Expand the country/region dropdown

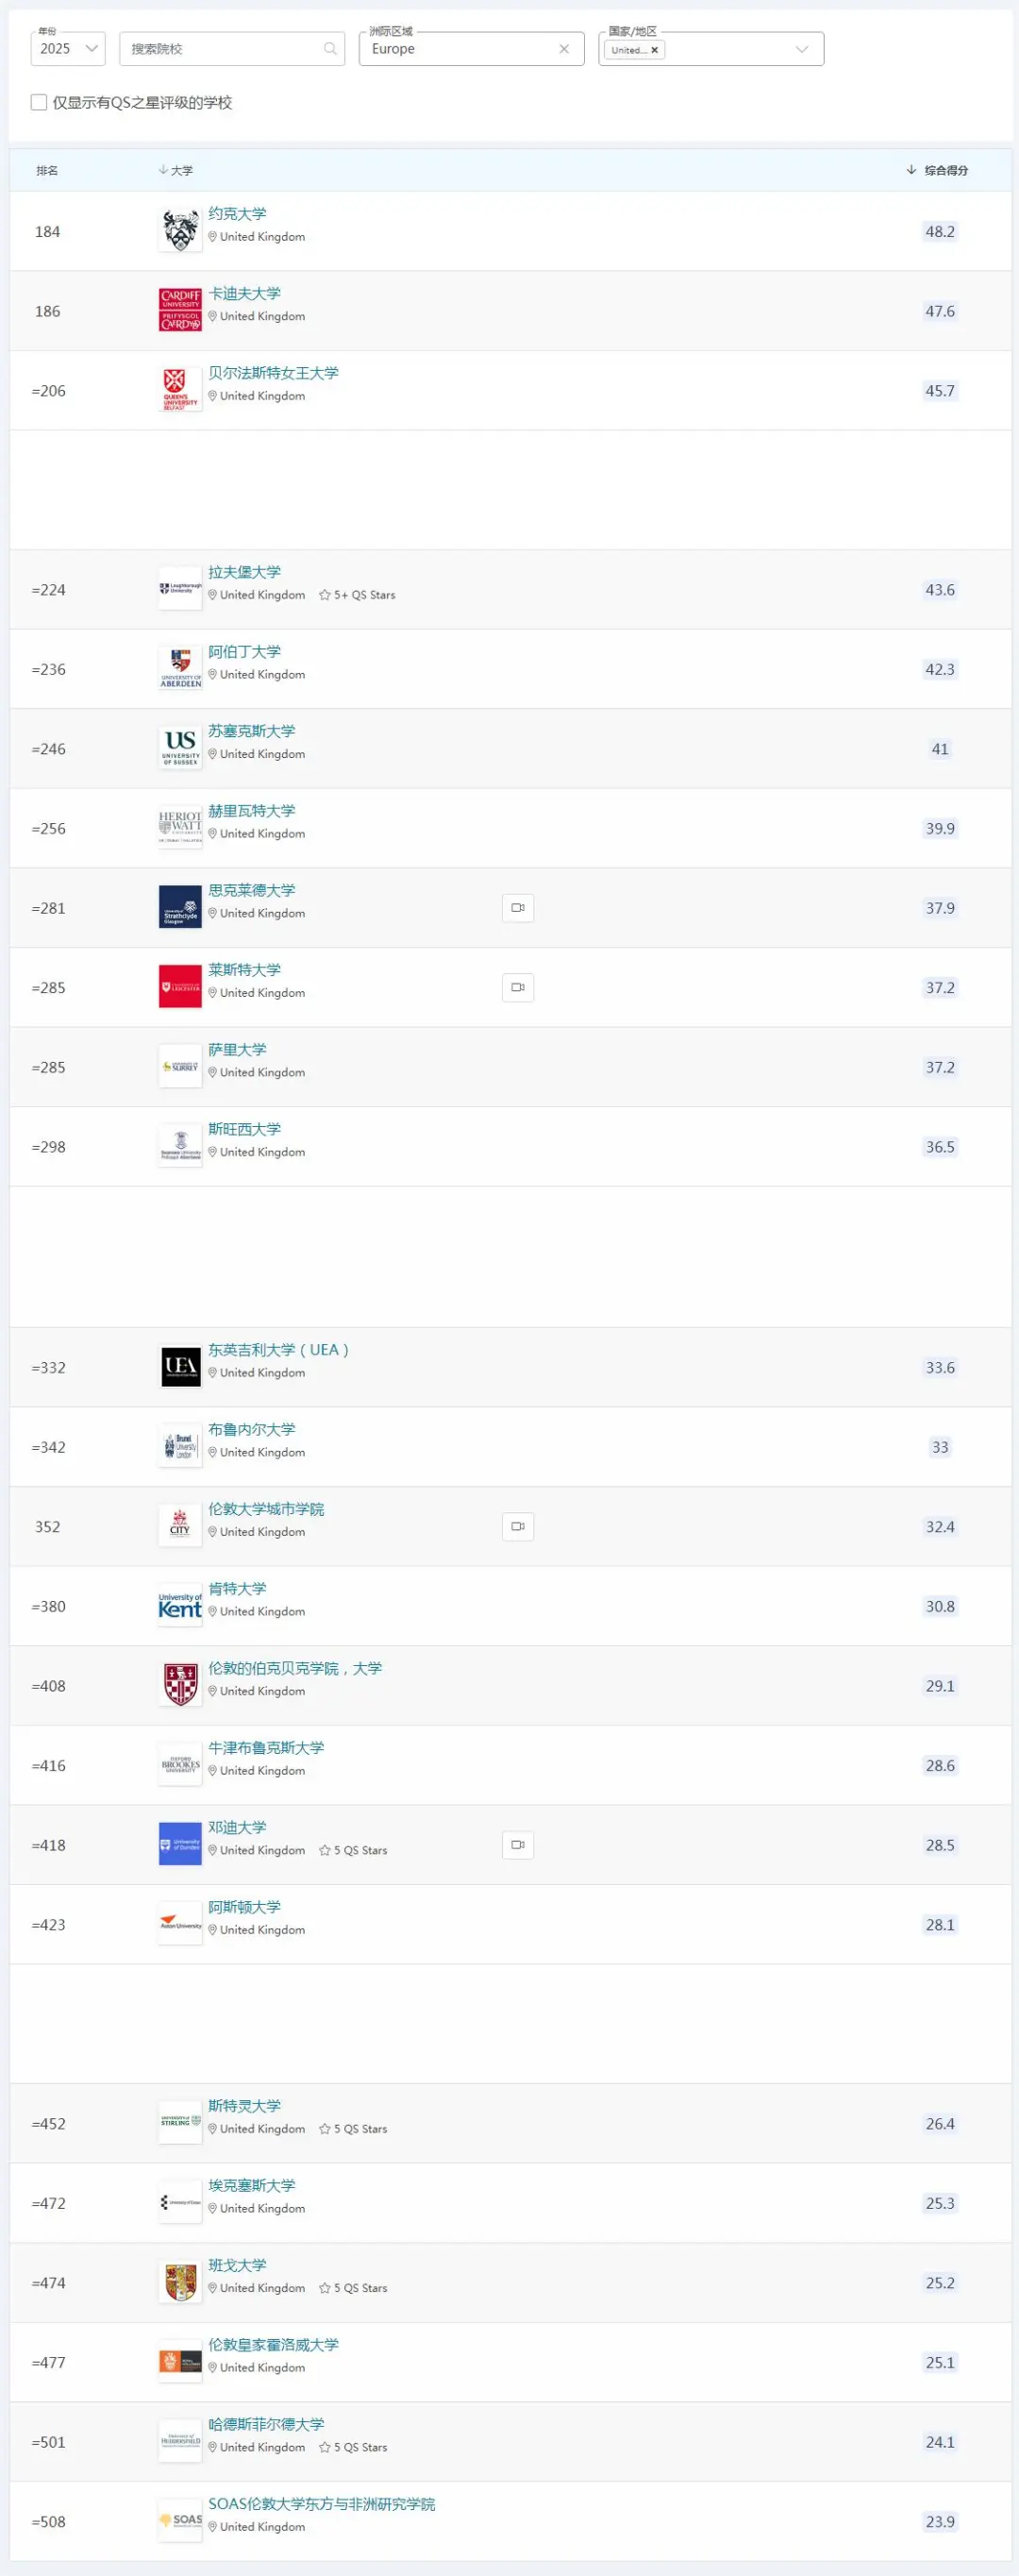(801, 49)
